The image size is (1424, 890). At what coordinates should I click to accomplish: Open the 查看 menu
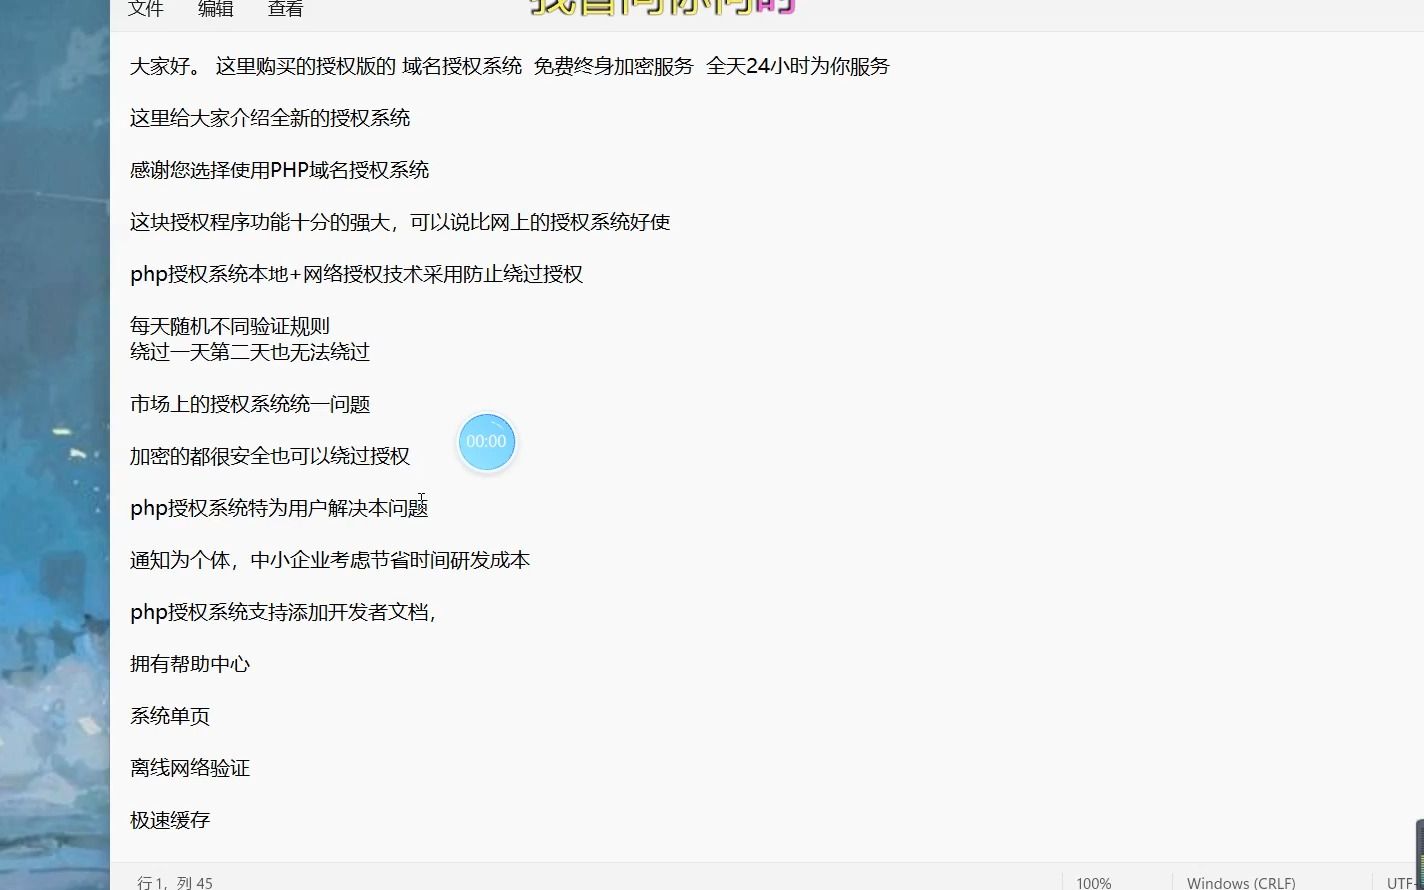coord(285,10)
